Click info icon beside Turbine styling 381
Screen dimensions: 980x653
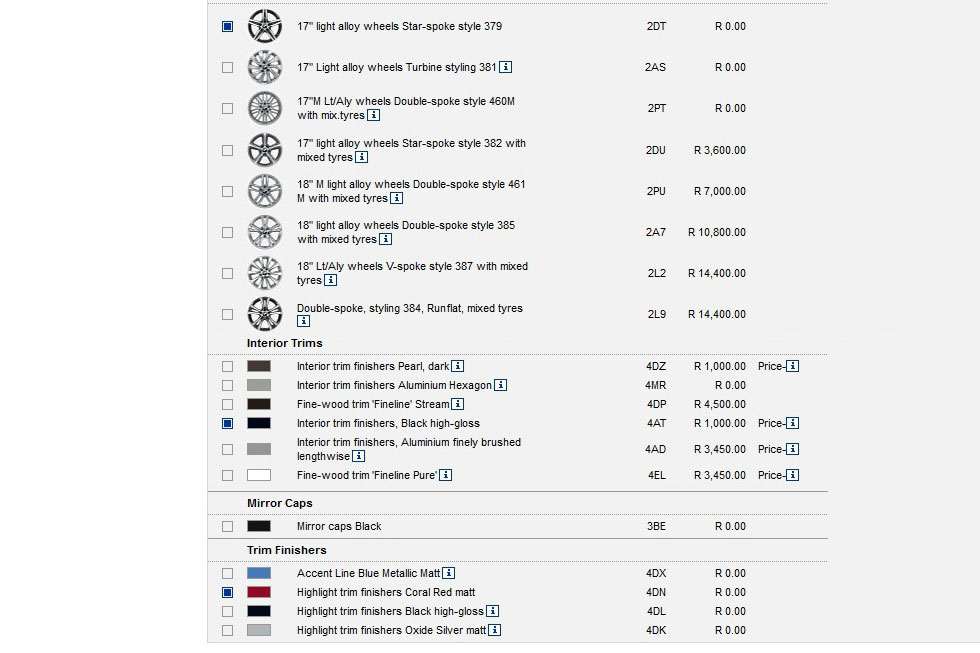[506, 67]
